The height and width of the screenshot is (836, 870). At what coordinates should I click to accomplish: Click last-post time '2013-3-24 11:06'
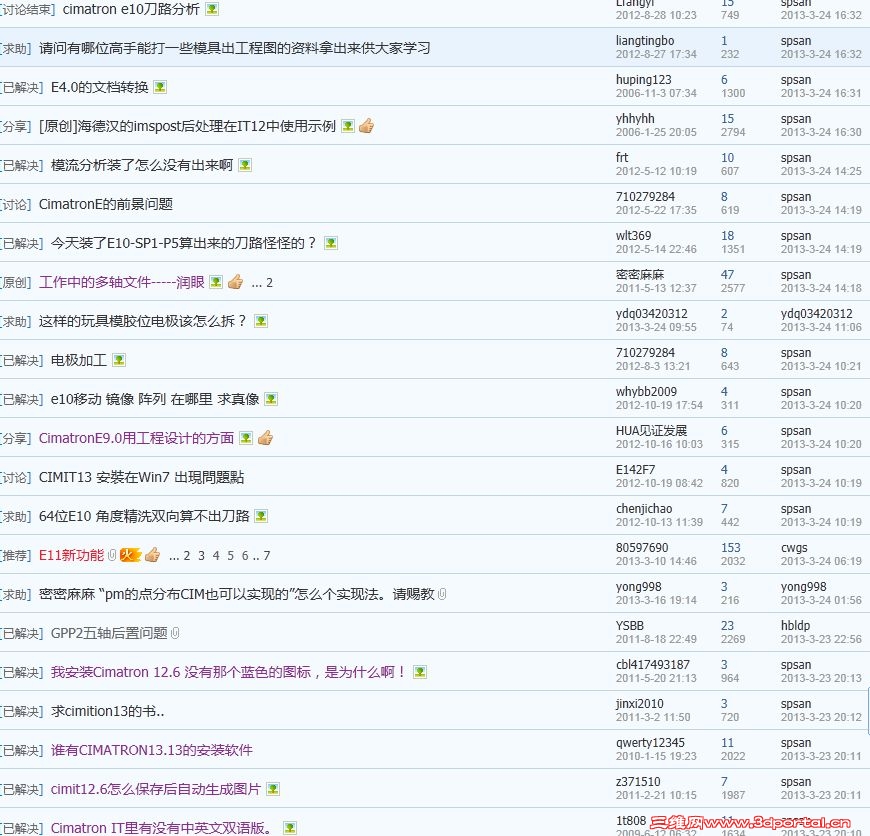point(821,327)
